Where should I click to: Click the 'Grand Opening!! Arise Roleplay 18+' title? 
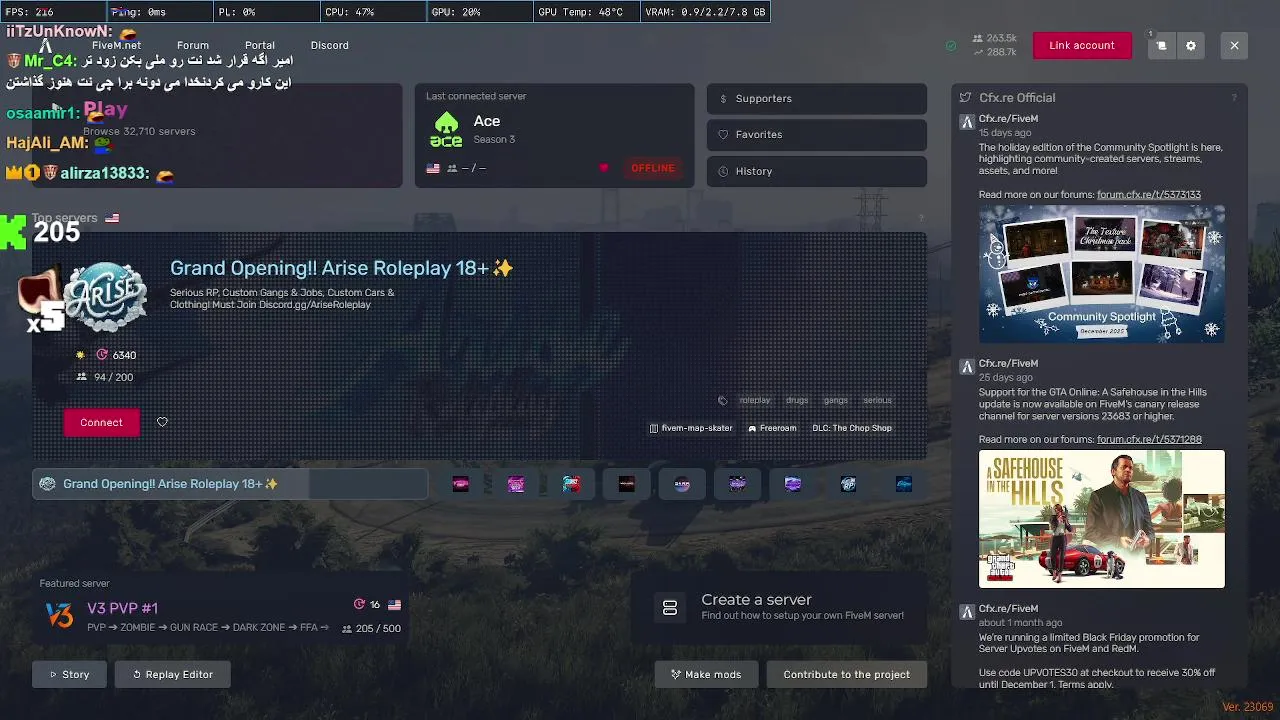pos(341,268)
